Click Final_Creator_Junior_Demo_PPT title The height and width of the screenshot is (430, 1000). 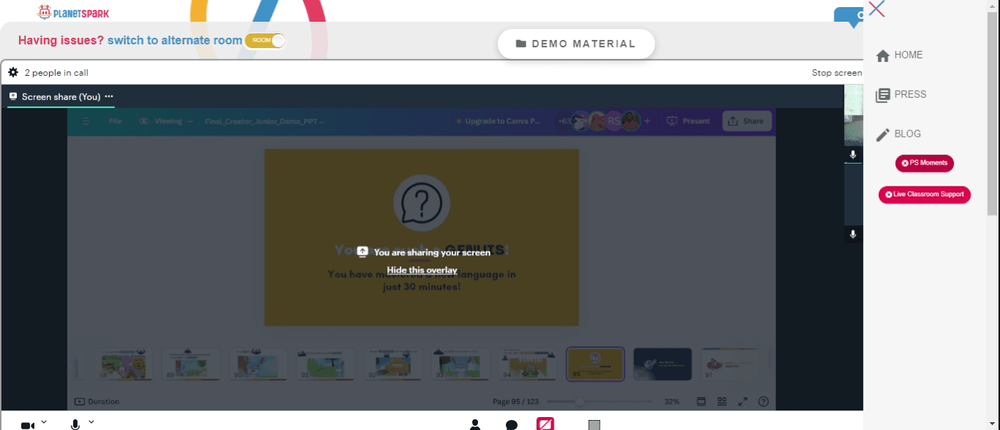point(264,121)
